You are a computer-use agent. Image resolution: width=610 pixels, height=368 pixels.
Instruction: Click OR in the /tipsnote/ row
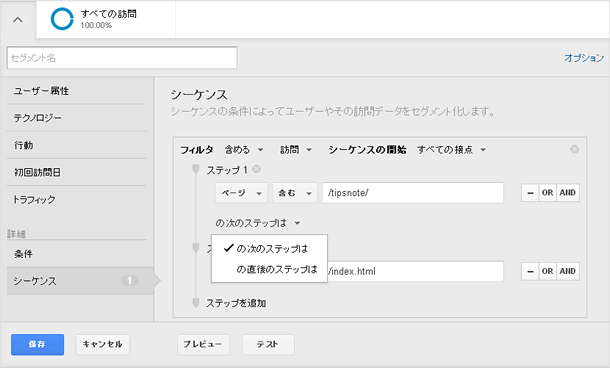pos(547,193)
